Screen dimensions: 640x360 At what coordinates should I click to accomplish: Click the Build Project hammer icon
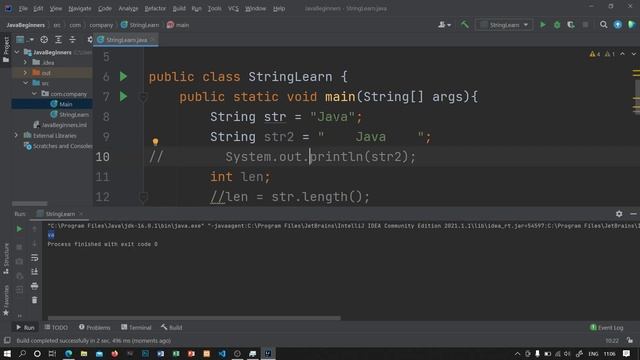click(464, 25)
